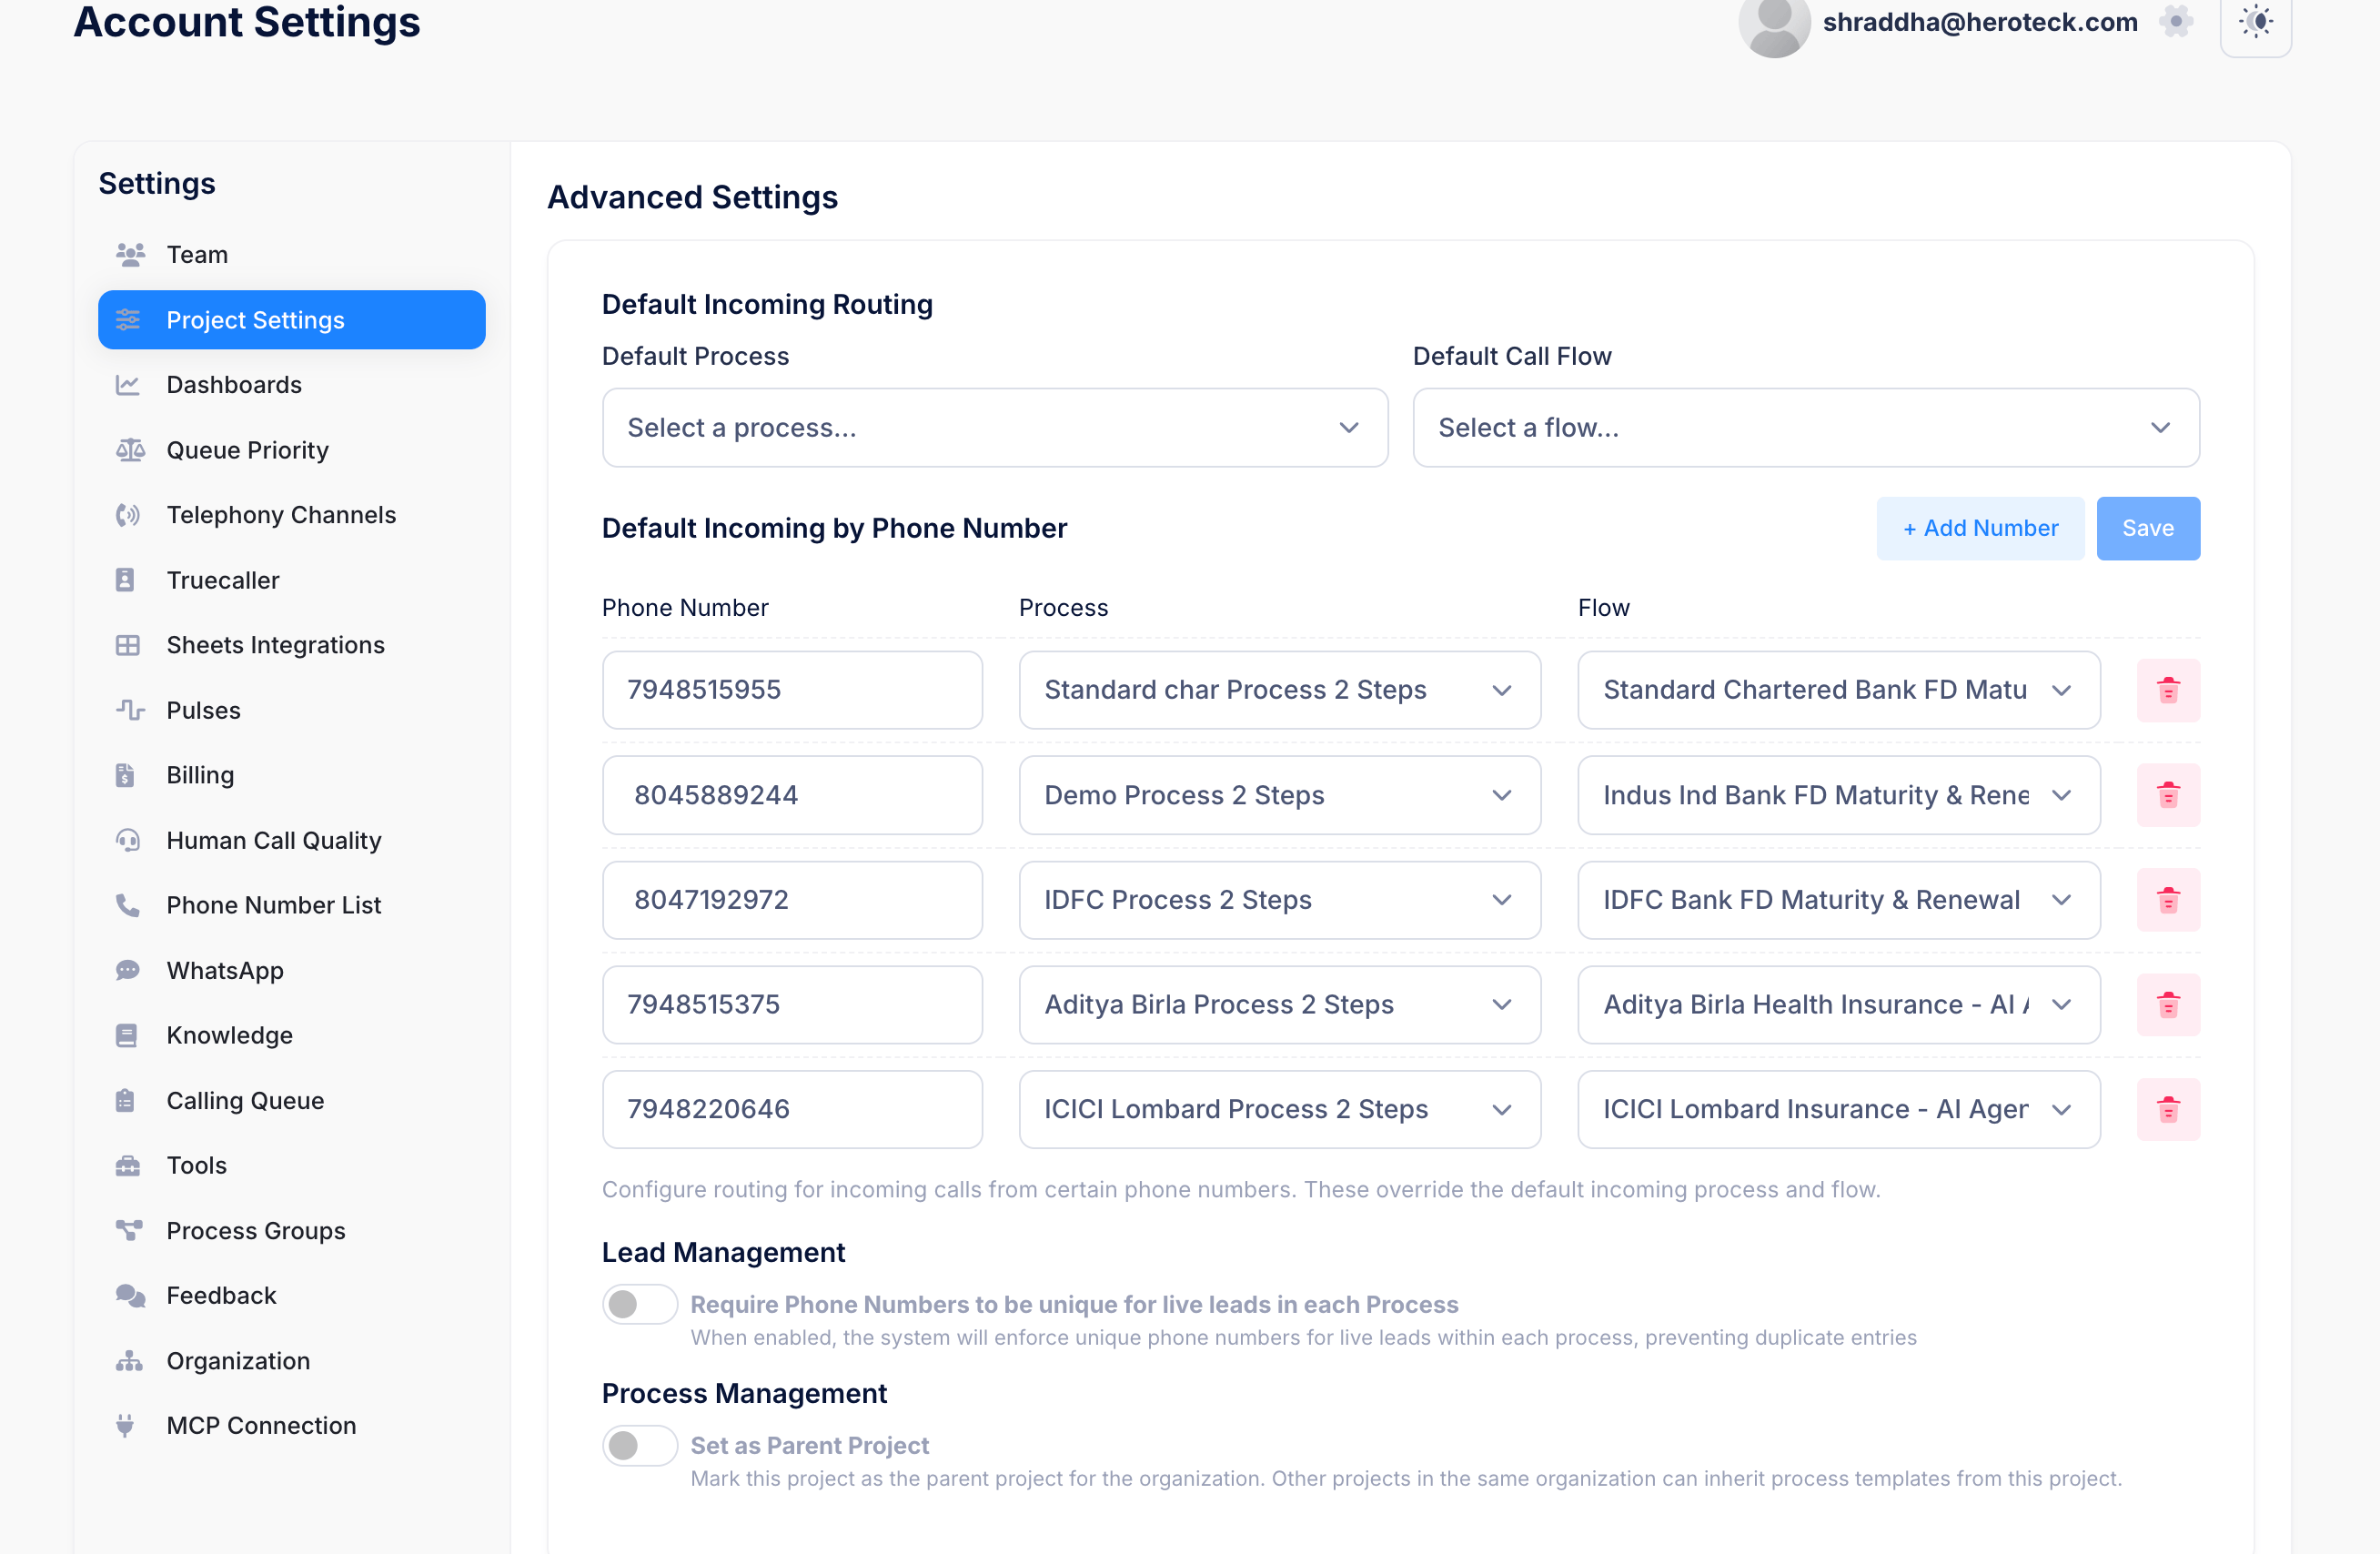Click the Tools toolbox icon
Viewport: 2380px width, 1554px height.
[128, 1166]
